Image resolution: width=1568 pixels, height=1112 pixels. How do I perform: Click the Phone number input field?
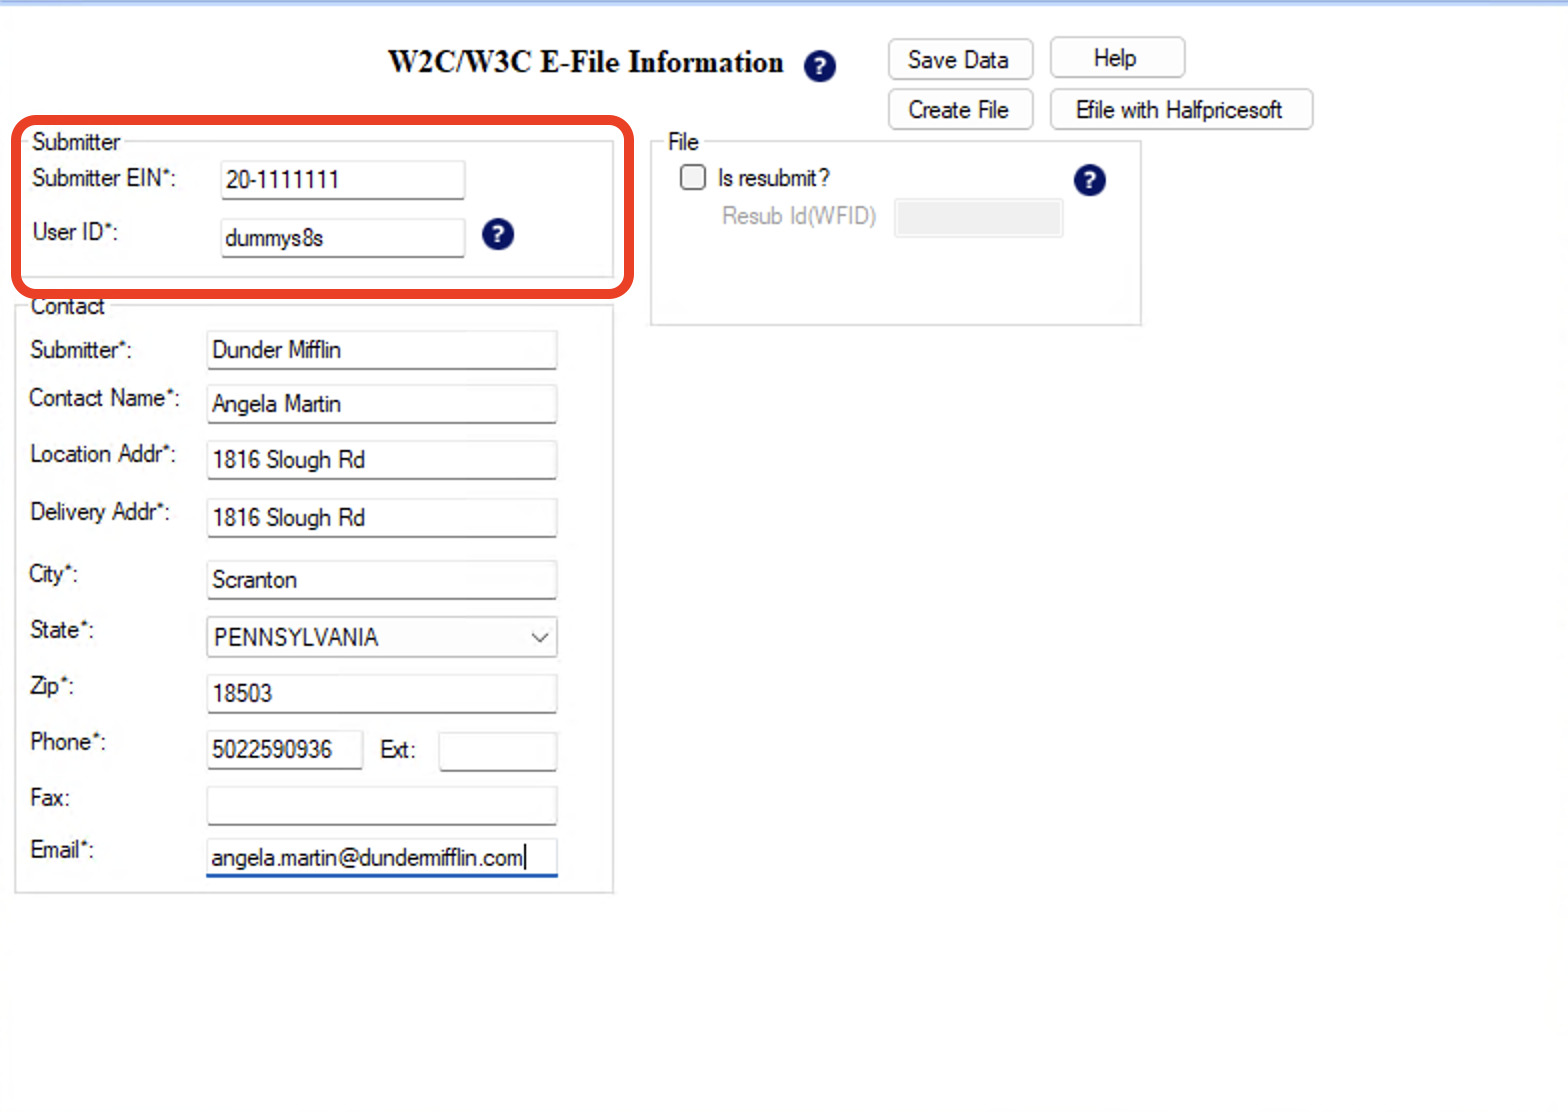[x=284, y=750]
